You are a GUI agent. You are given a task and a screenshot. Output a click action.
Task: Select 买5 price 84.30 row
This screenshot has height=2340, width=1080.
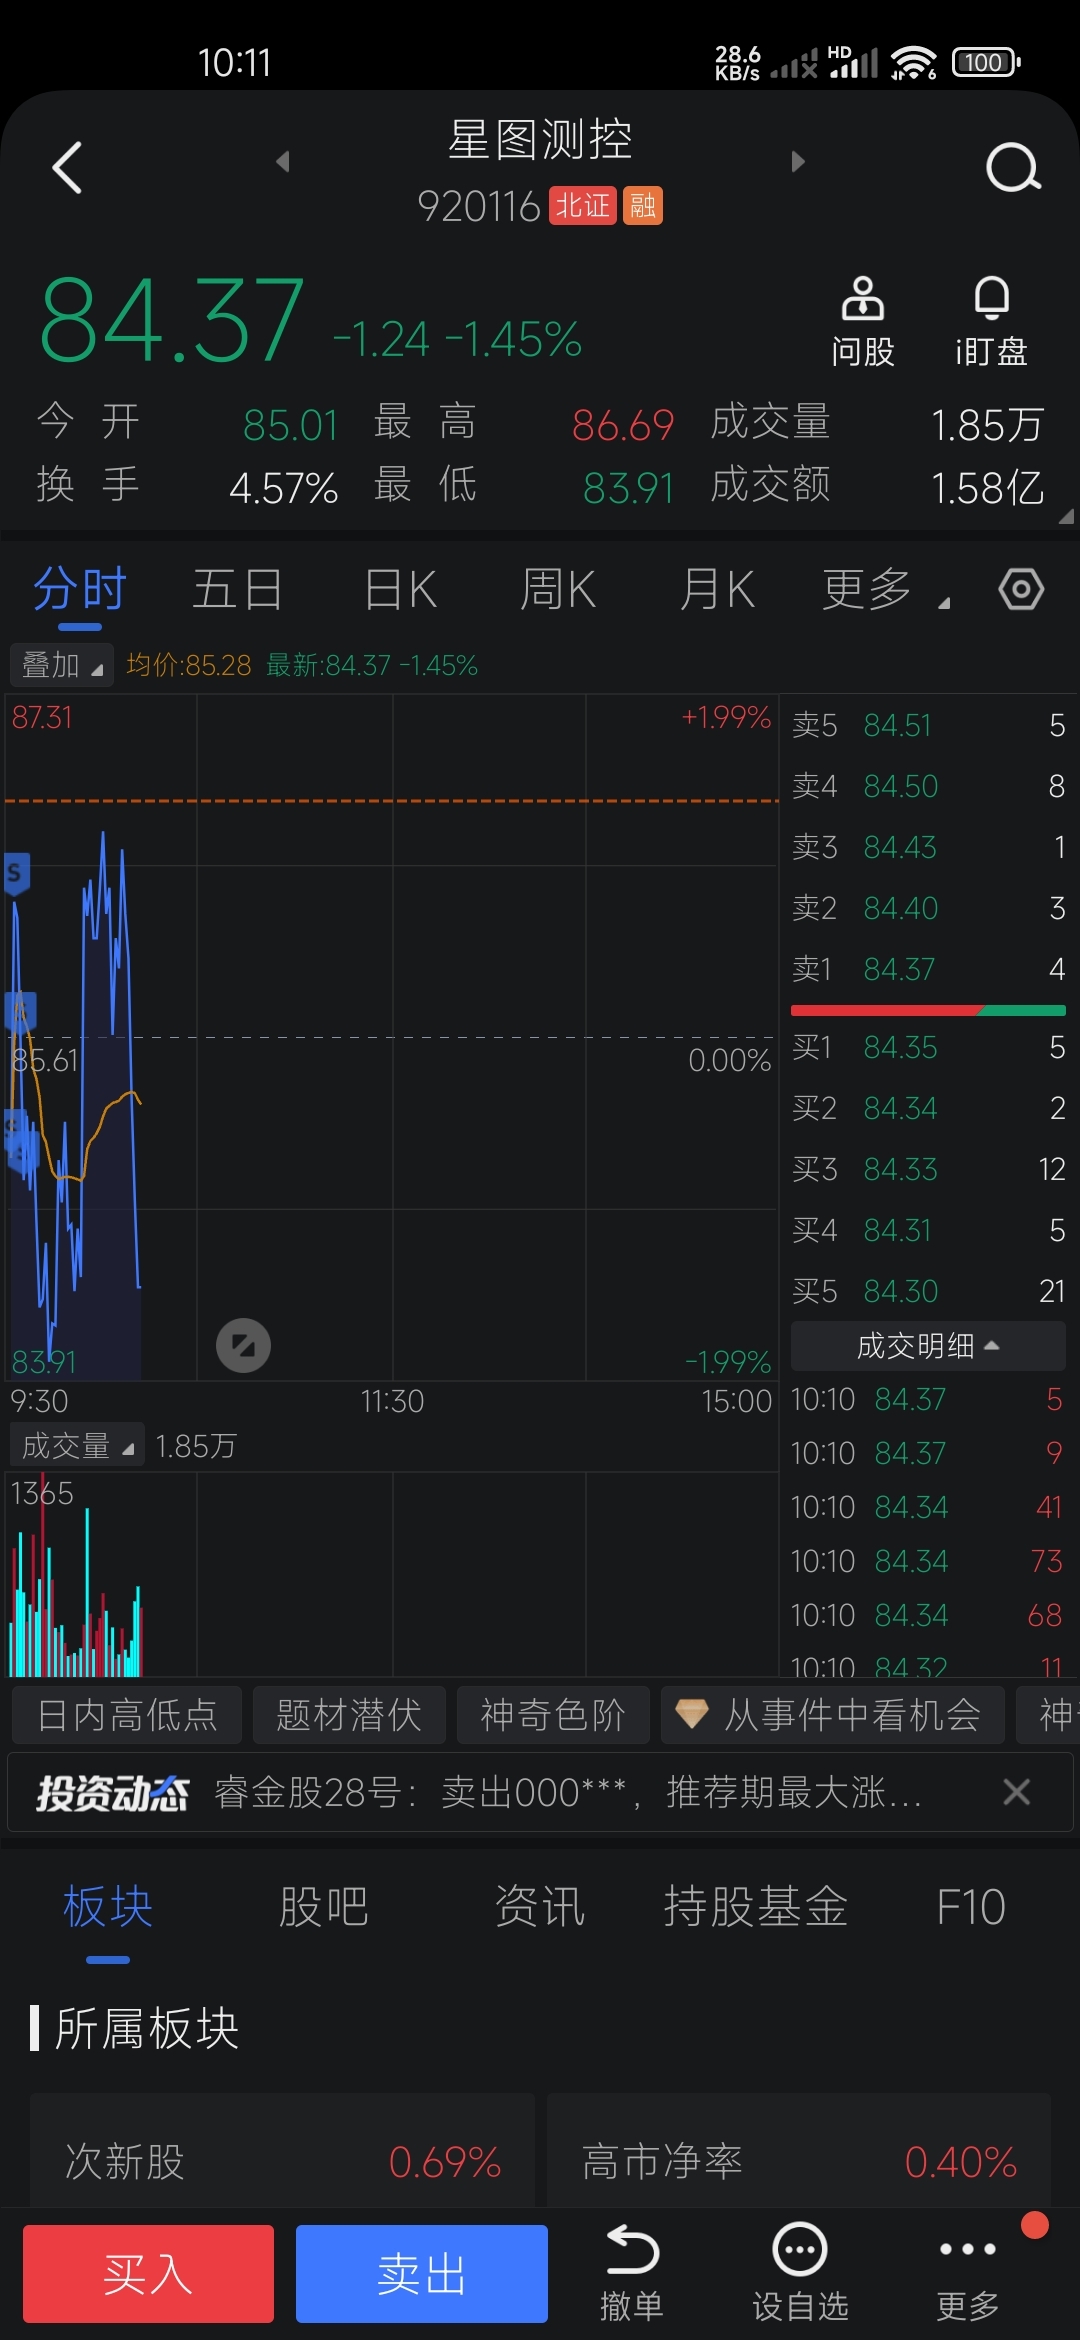tap(928, 1291)
